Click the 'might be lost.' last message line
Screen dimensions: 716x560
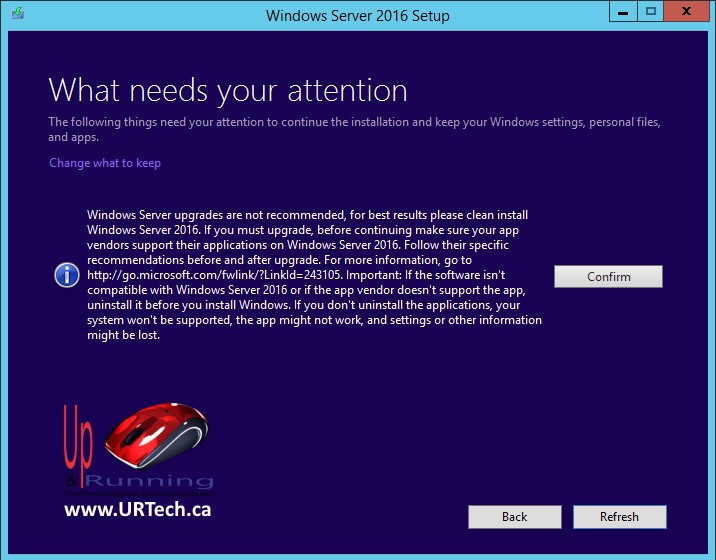pyautogui.click(x=124, y=335)
